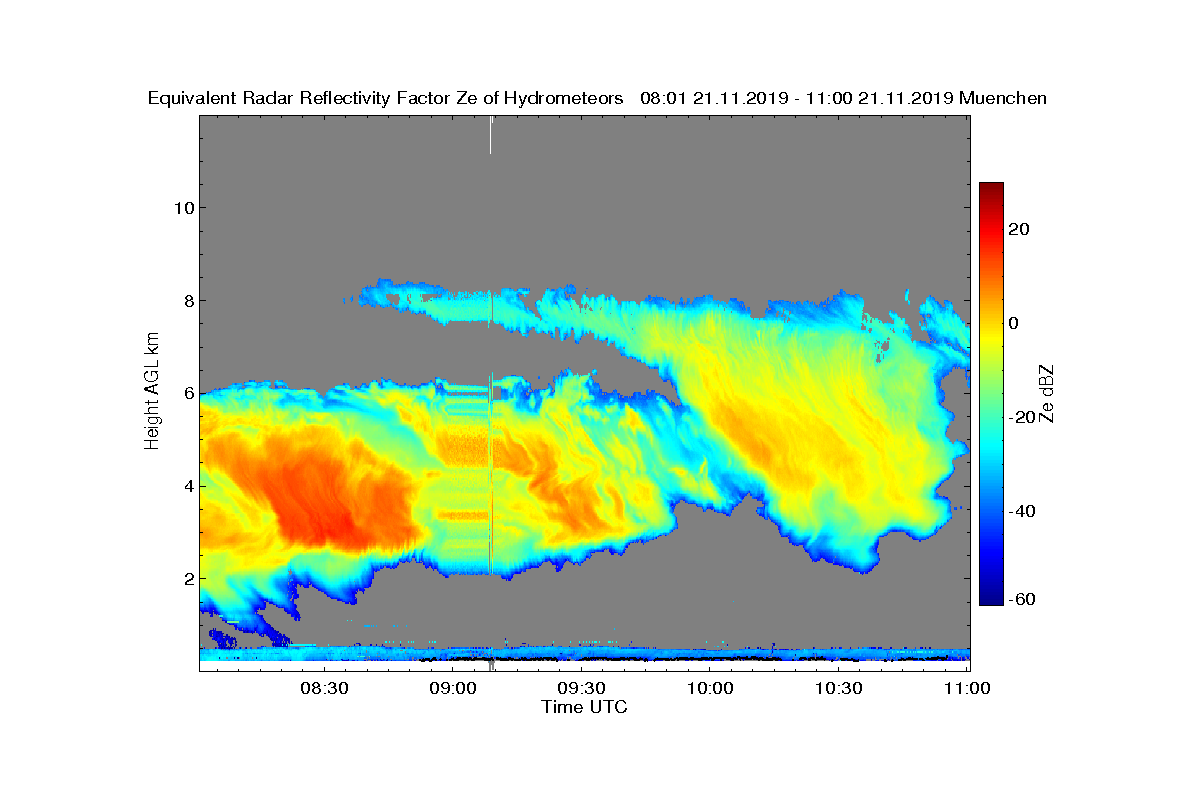Image resolution: width=1200 pixels, height=800 pixels.
Task: Click the white vertical streak at plot top
Action: tap(491, 134)
